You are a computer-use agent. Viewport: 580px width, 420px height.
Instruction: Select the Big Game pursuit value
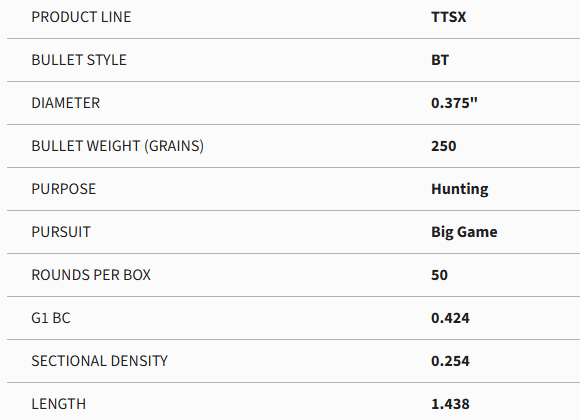pyautogui.click(x=464, y=232)
